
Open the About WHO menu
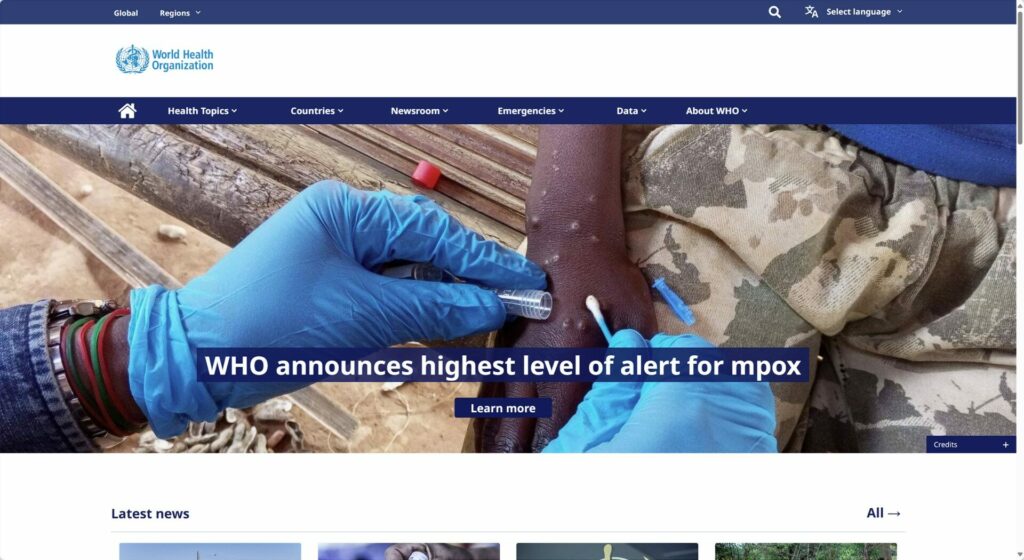click(x=716, y=111)
